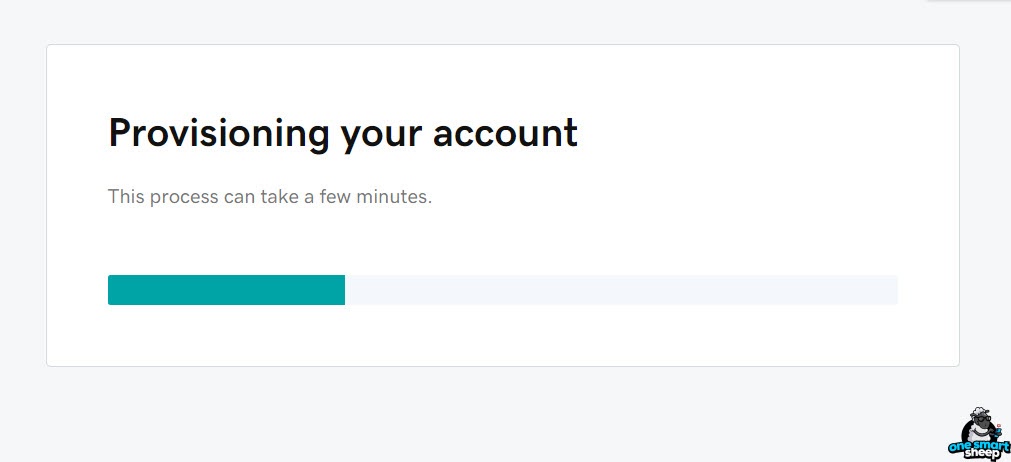Click the white "sheep" logo word
Viewport: 1011px width, 462px height.
tap(981, 454)
